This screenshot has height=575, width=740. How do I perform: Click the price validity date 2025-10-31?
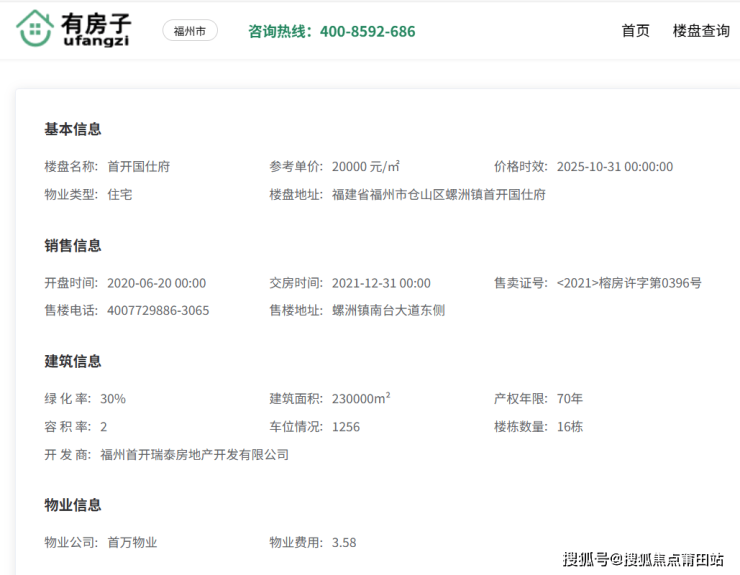point(614,167)
